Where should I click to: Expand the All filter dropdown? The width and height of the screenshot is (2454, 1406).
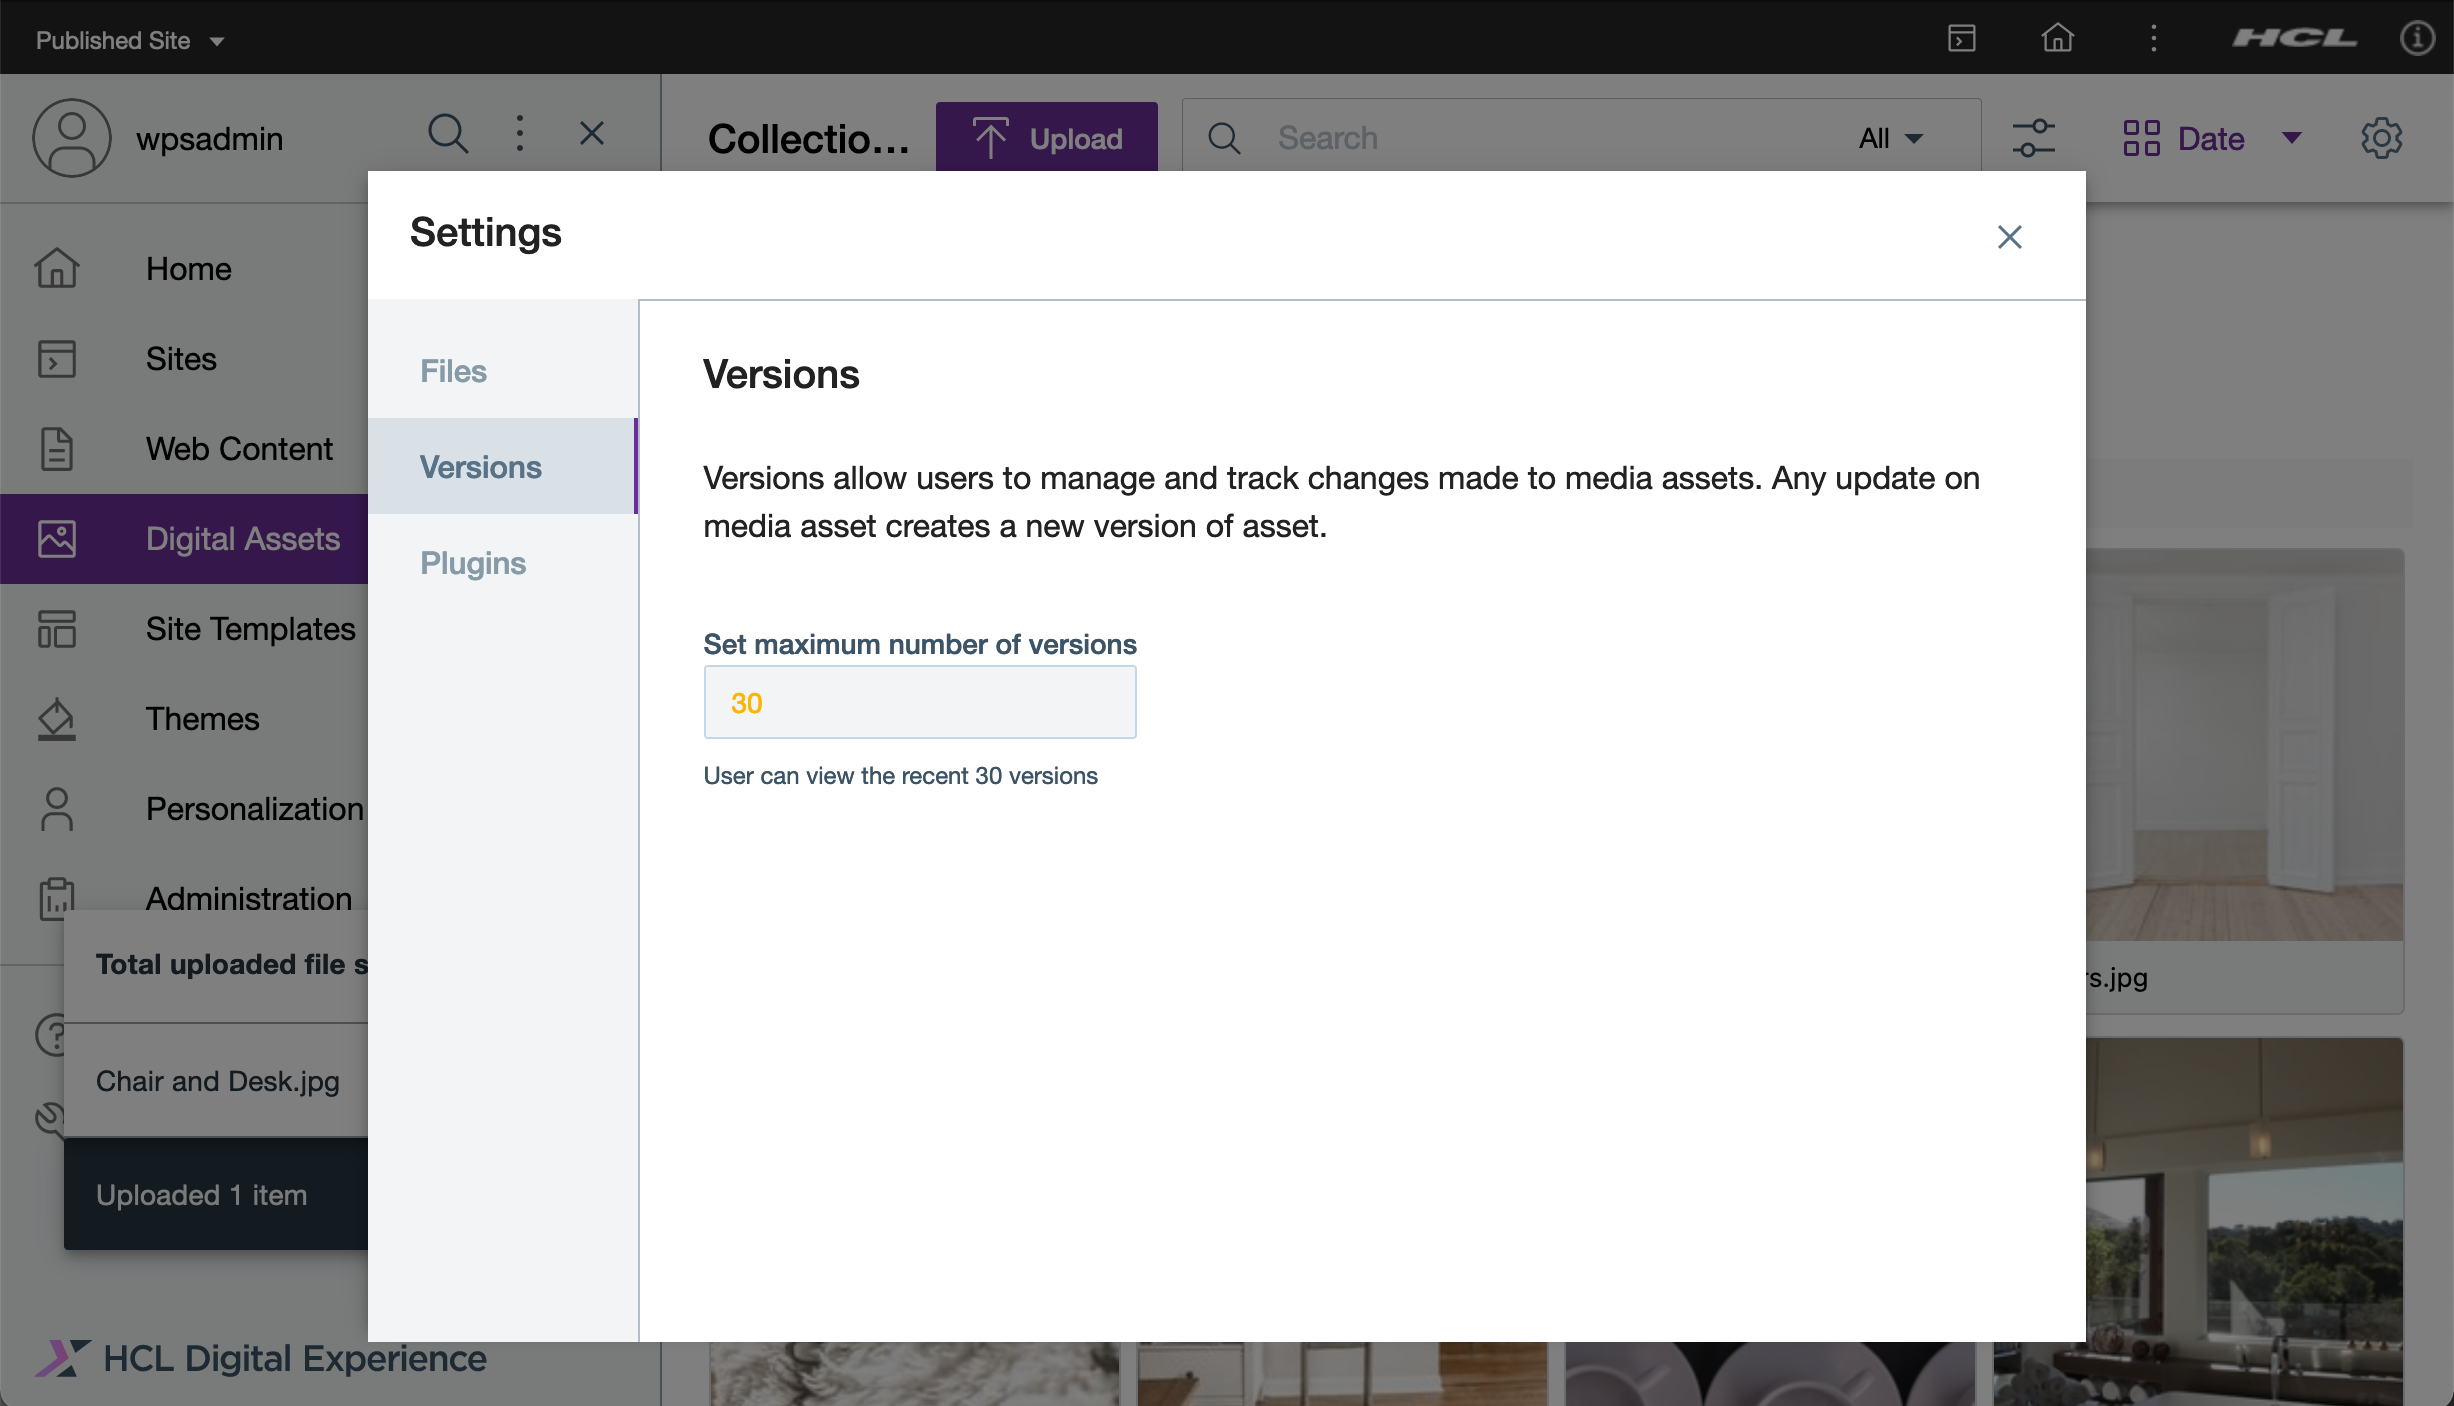pos(1886,138)
